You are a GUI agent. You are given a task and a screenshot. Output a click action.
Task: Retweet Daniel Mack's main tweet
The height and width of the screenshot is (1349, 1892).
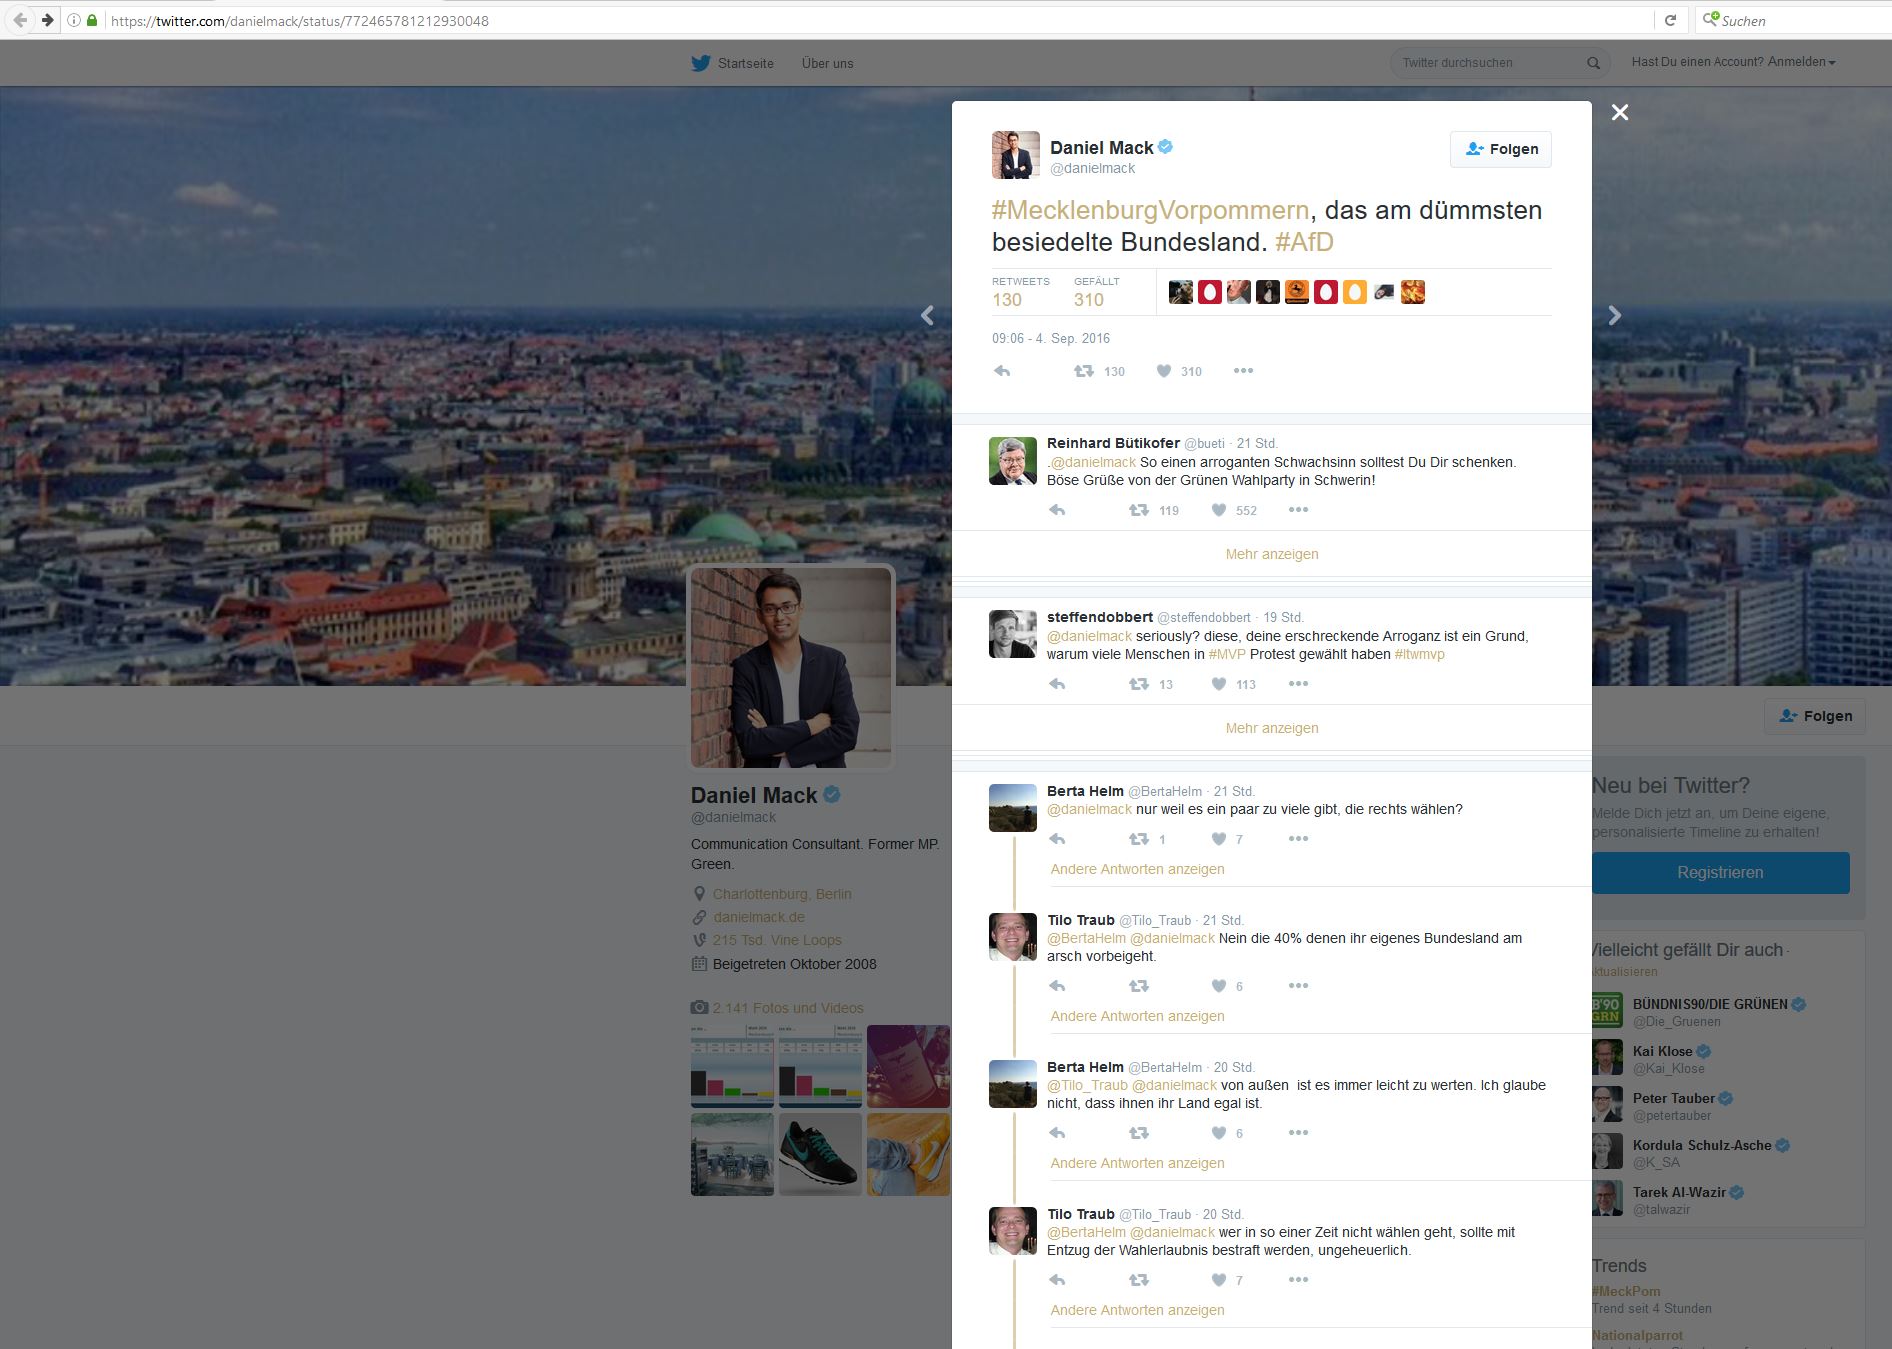click(1084, 371)
